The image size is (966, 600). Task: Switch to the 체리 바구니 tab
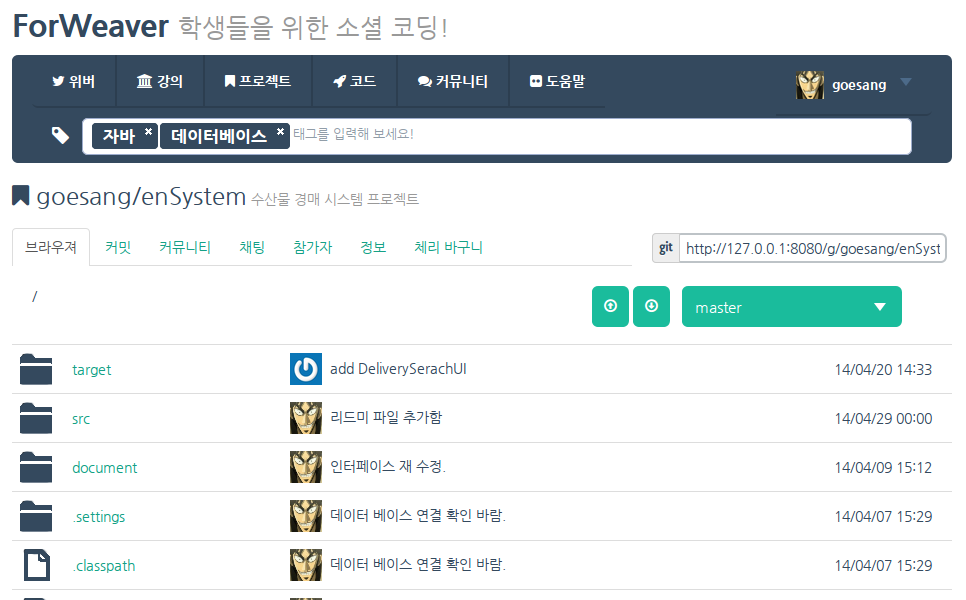pos(448,248)
